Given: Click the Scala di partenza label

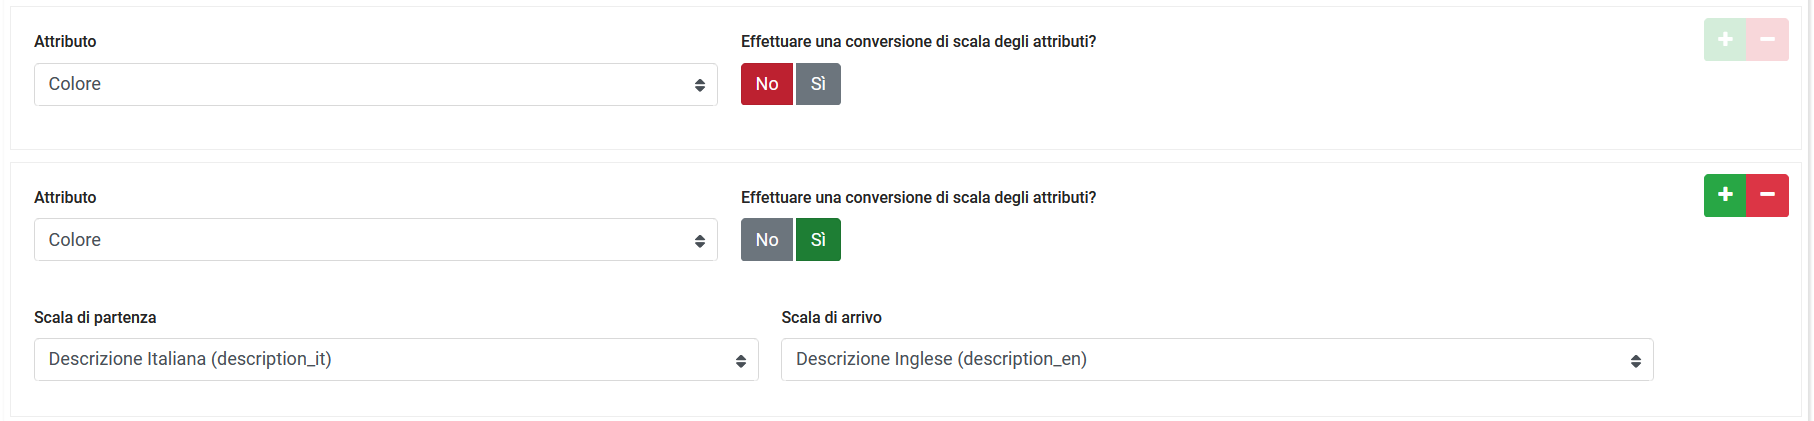Looking at the screenshot, I should coord(95,317).
